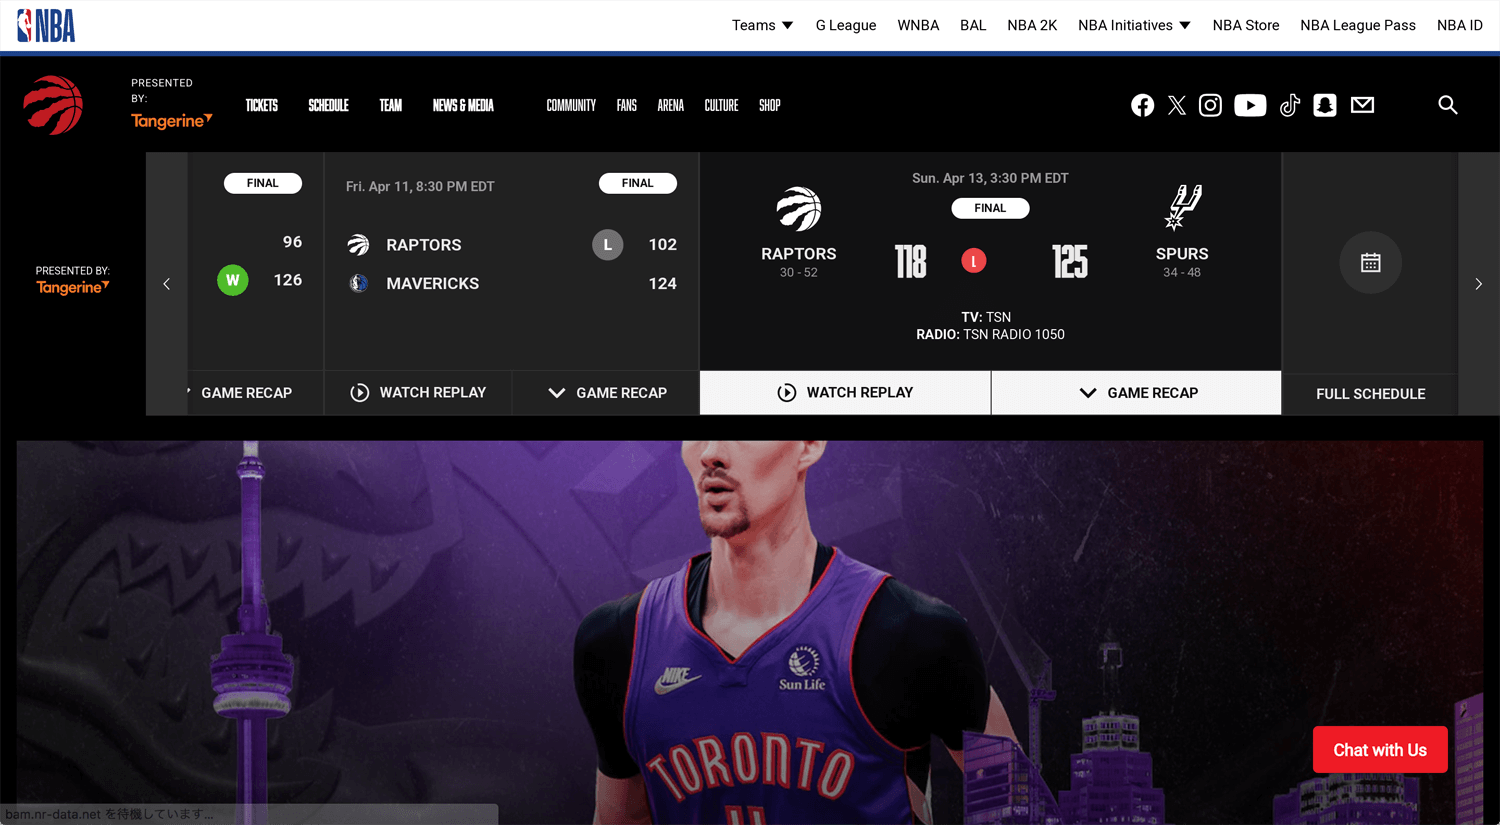Expand the NBA Initiatives dropdown
The height and width of the screenshot is (825, 1500).
1134,25
